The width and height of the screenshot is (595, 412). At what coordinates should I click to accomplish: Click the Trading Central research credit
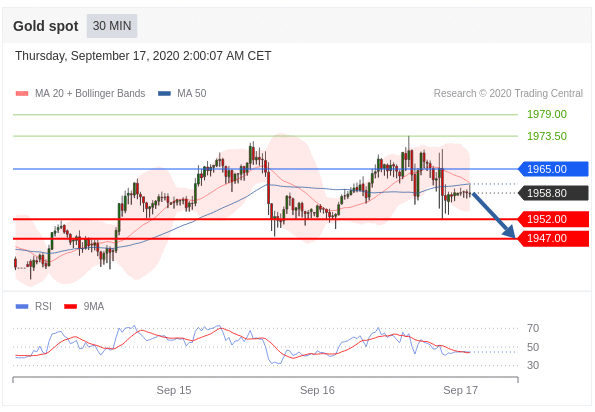tap(508, 93)
